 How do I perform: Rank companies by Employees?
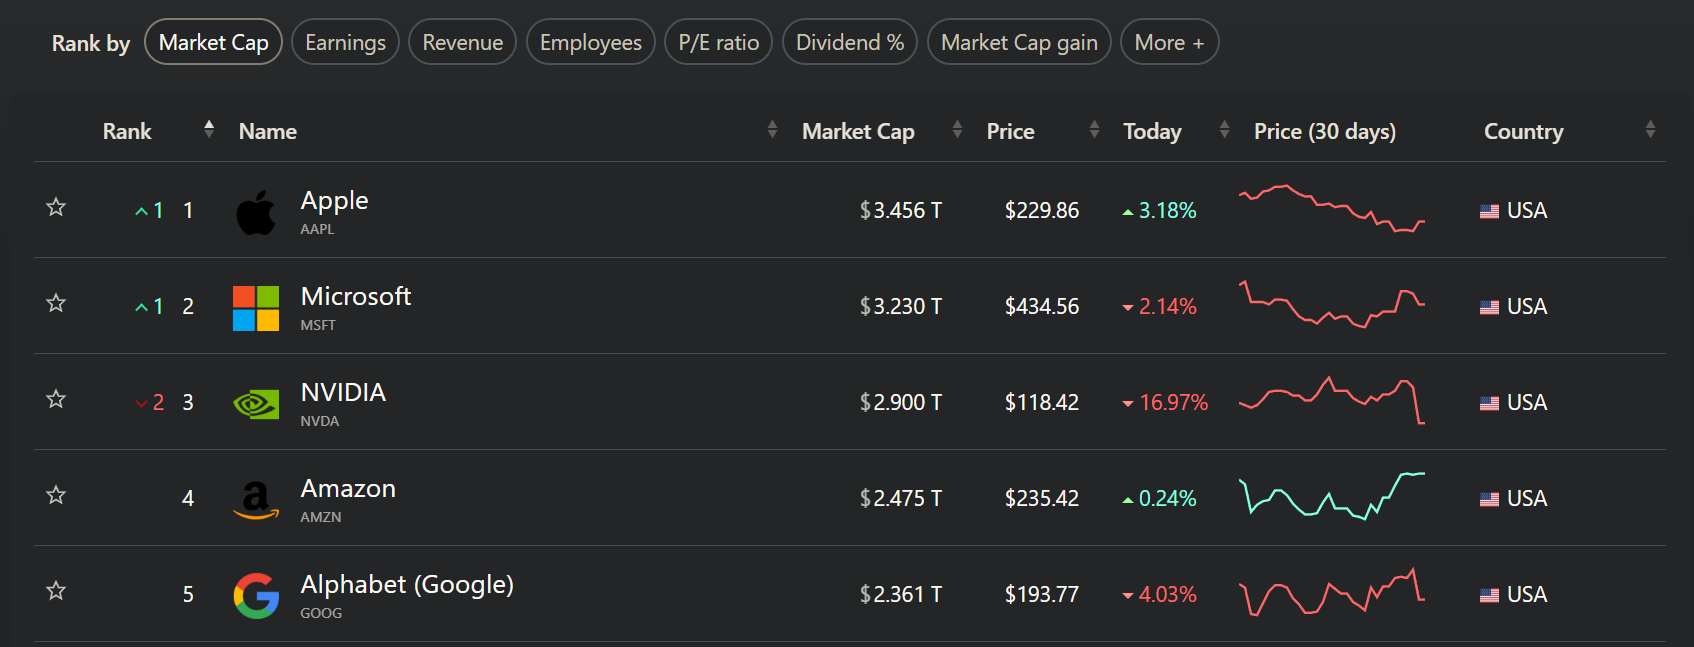click(591, 42)
